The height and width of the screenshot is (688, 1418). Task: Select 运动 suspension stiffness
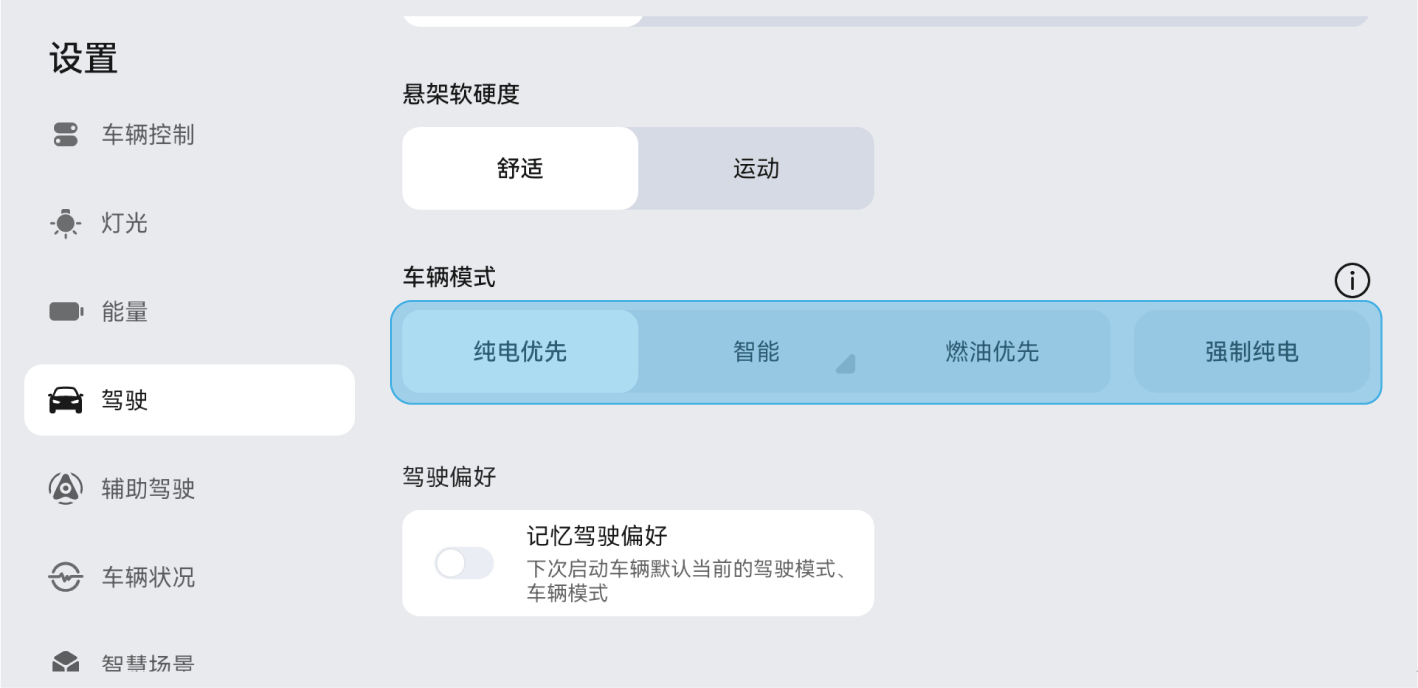tap(756, 169)
